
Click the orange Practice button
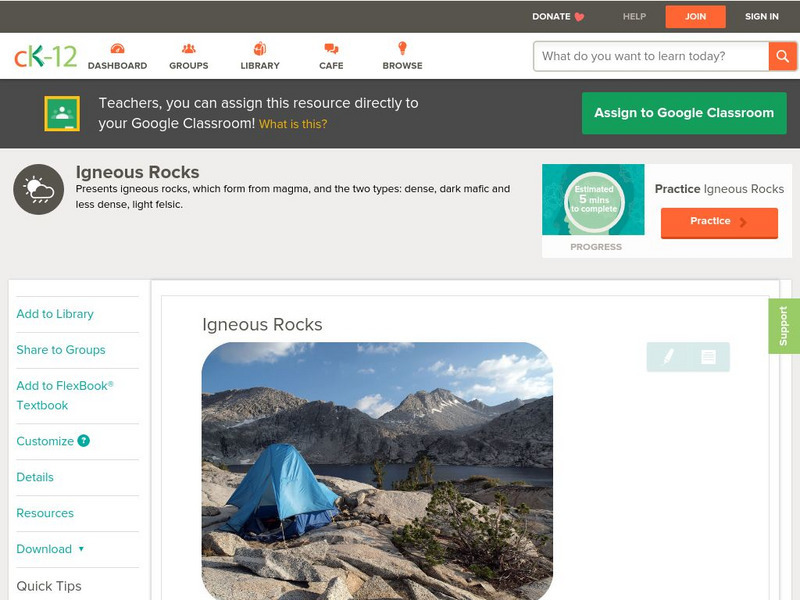pyautogui.click(x=719, y=222)
